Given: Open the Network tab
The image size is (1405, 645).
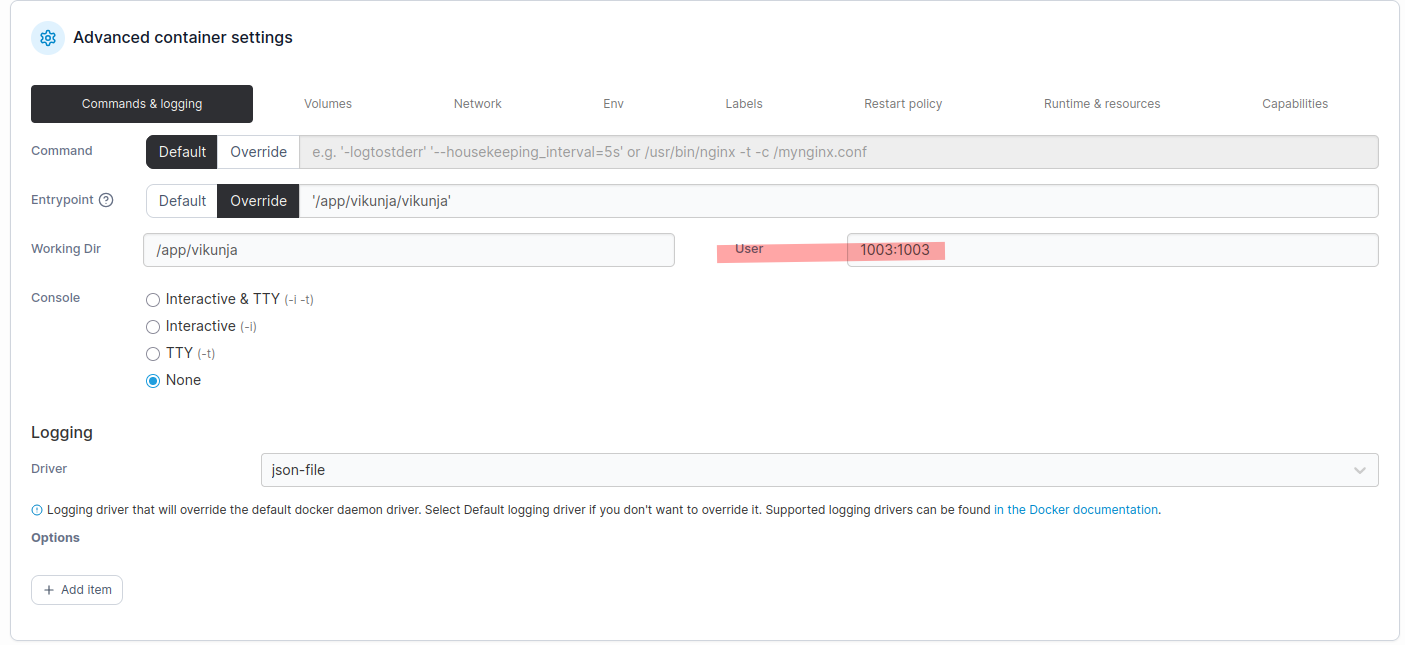Looking at the screenshot, I should 477,104.
